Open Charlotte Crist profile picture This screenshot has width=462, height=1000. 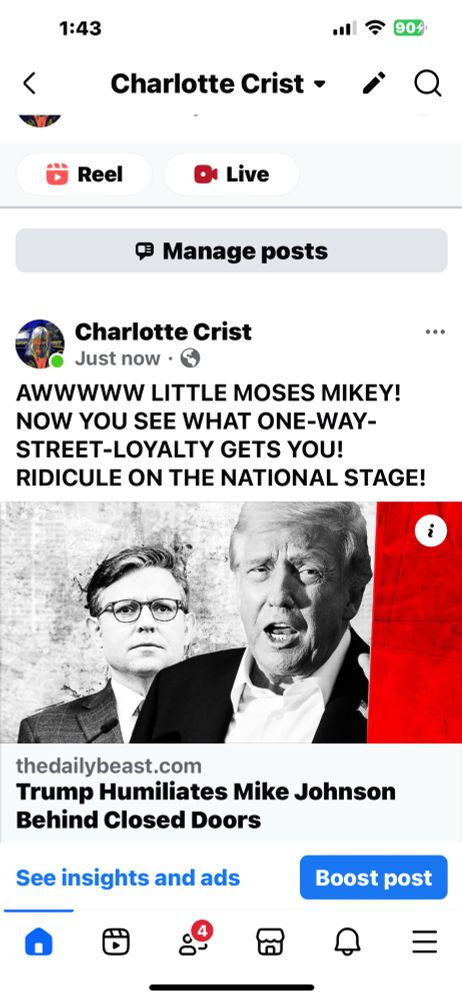point(40,344)
